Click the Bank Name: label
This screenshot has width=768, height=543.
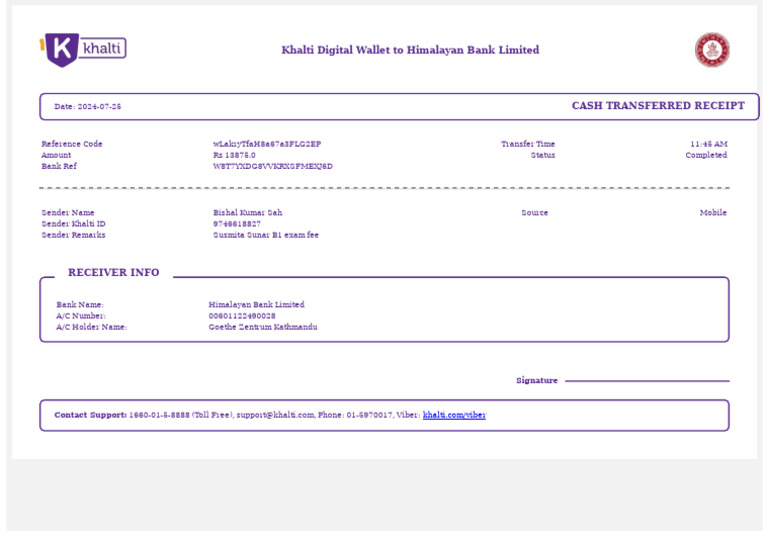pyautogui.click(x=80, y=305)
